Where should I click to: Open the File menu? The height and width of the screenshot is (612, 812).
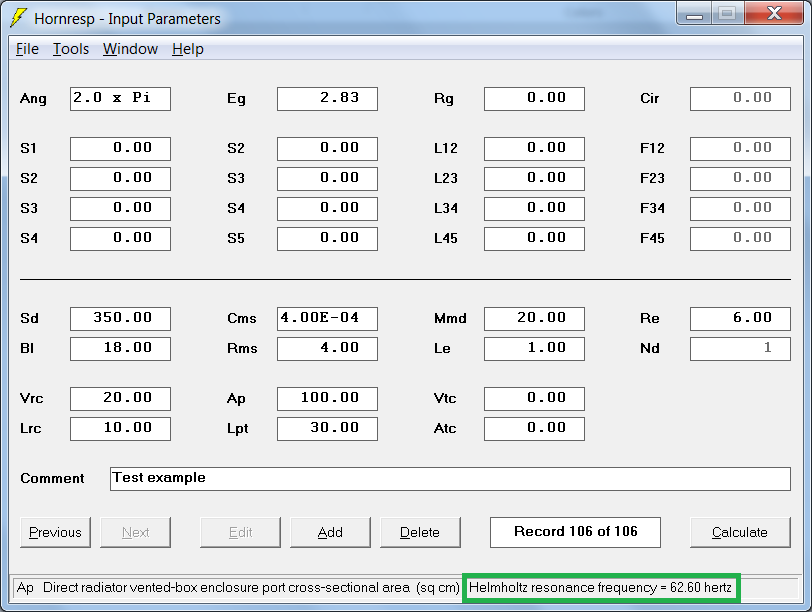point(27,49)
